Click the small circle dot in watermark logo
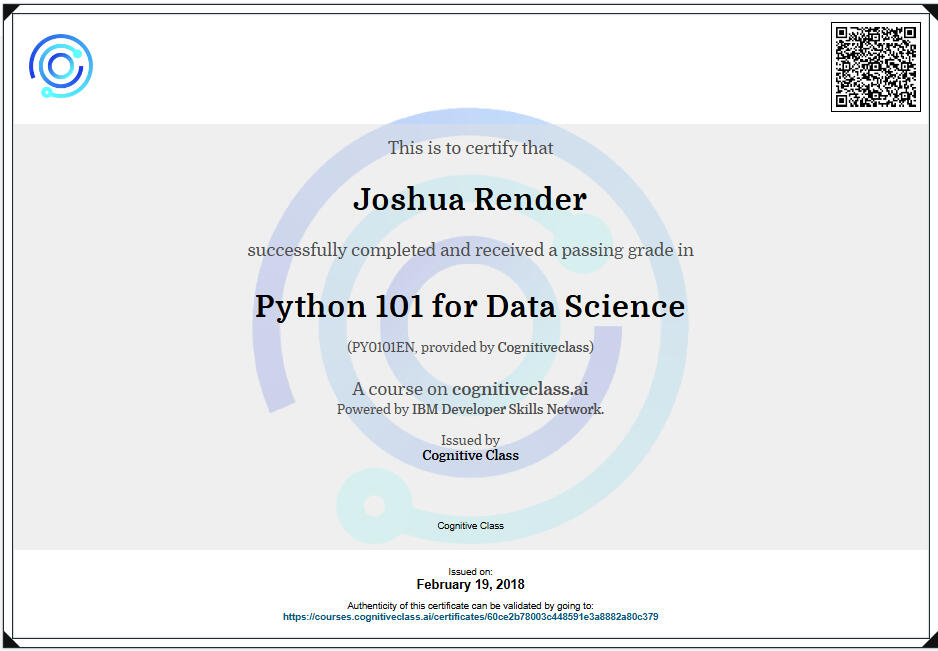Screen dimensions: 938x651 tap(374, 506)
